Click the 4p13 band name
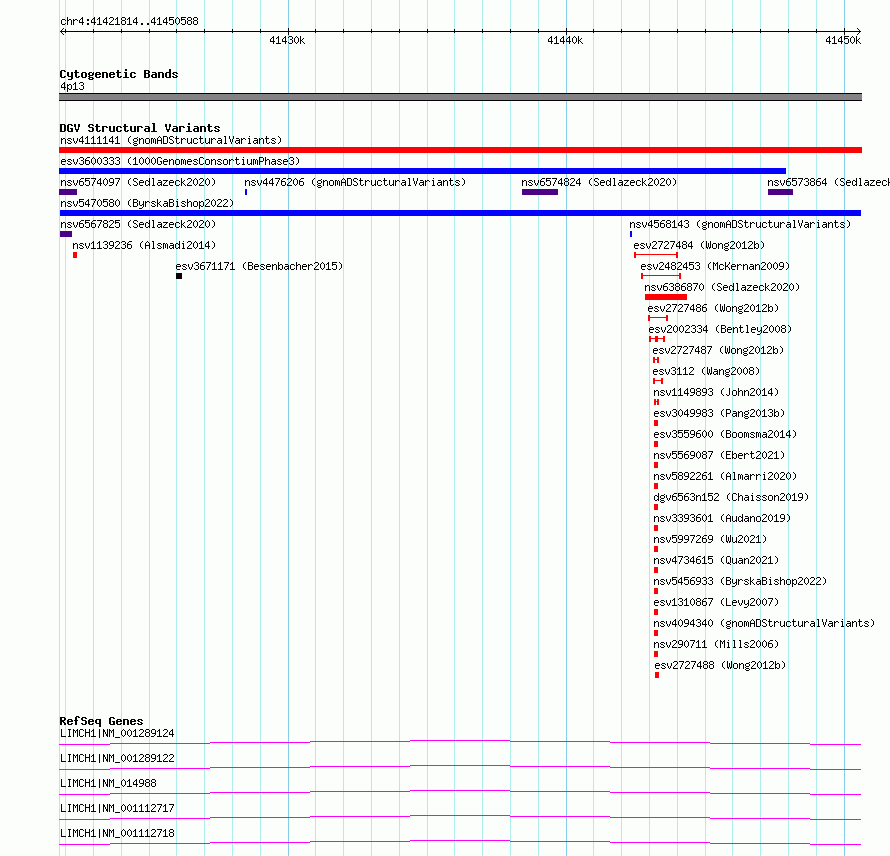Screen dimensions: 890x856 pos(72,86)
